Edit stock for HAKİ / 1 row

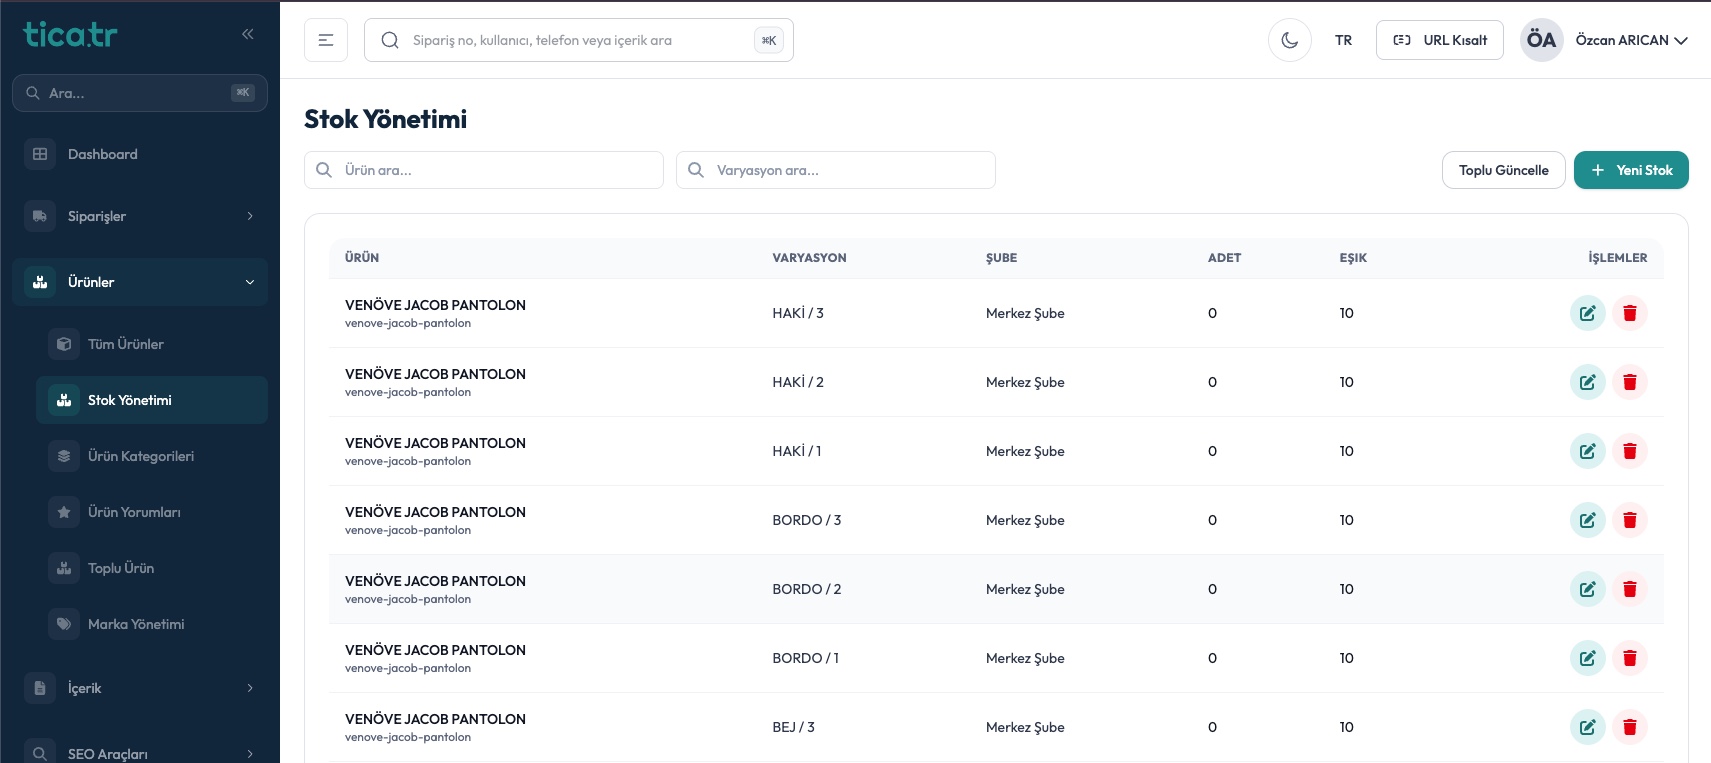coord(1587,451)
